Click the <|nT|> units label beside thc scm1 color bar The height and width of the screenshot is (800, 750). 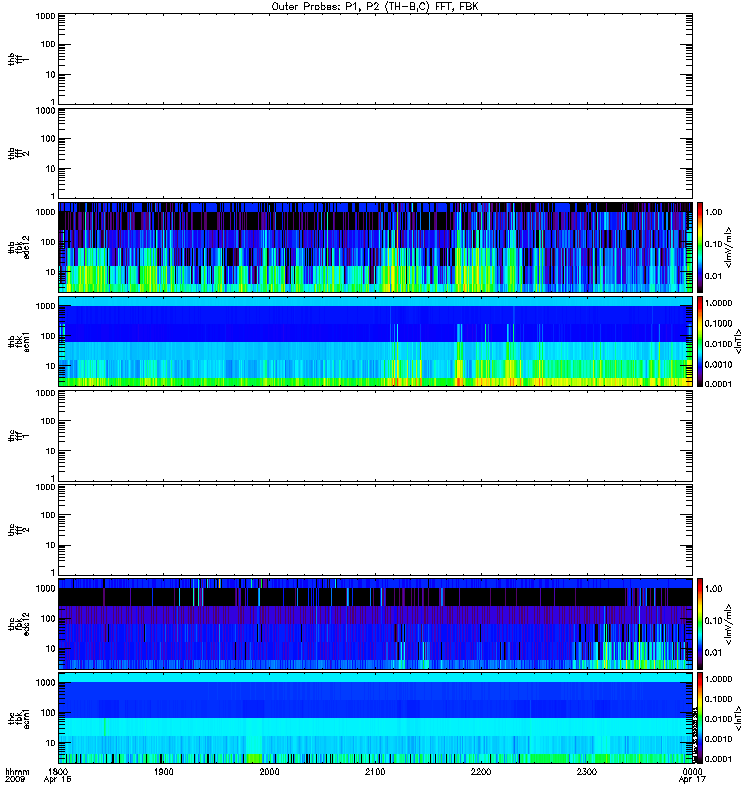[x=737, y=717]
